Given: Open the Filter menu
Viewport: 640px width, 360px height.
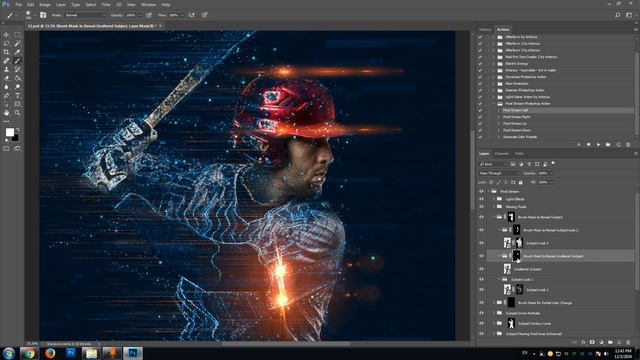Looking at the screenshot, I should tap(106, 4).
